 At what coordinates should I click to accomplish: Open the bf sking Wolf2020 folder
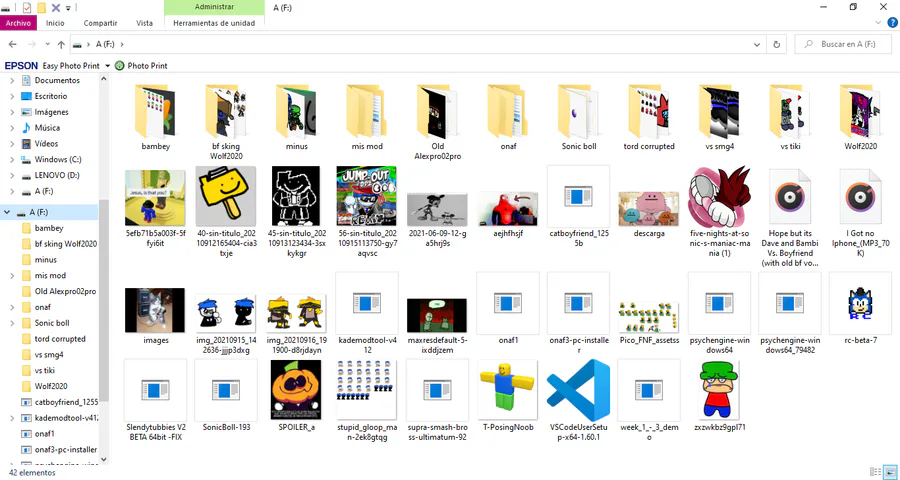(226, 111)
